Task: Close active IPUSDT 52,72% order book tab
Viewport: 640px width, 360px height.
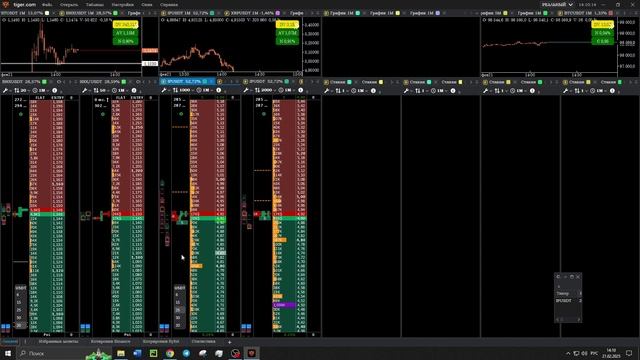Action: click(211, 82)
